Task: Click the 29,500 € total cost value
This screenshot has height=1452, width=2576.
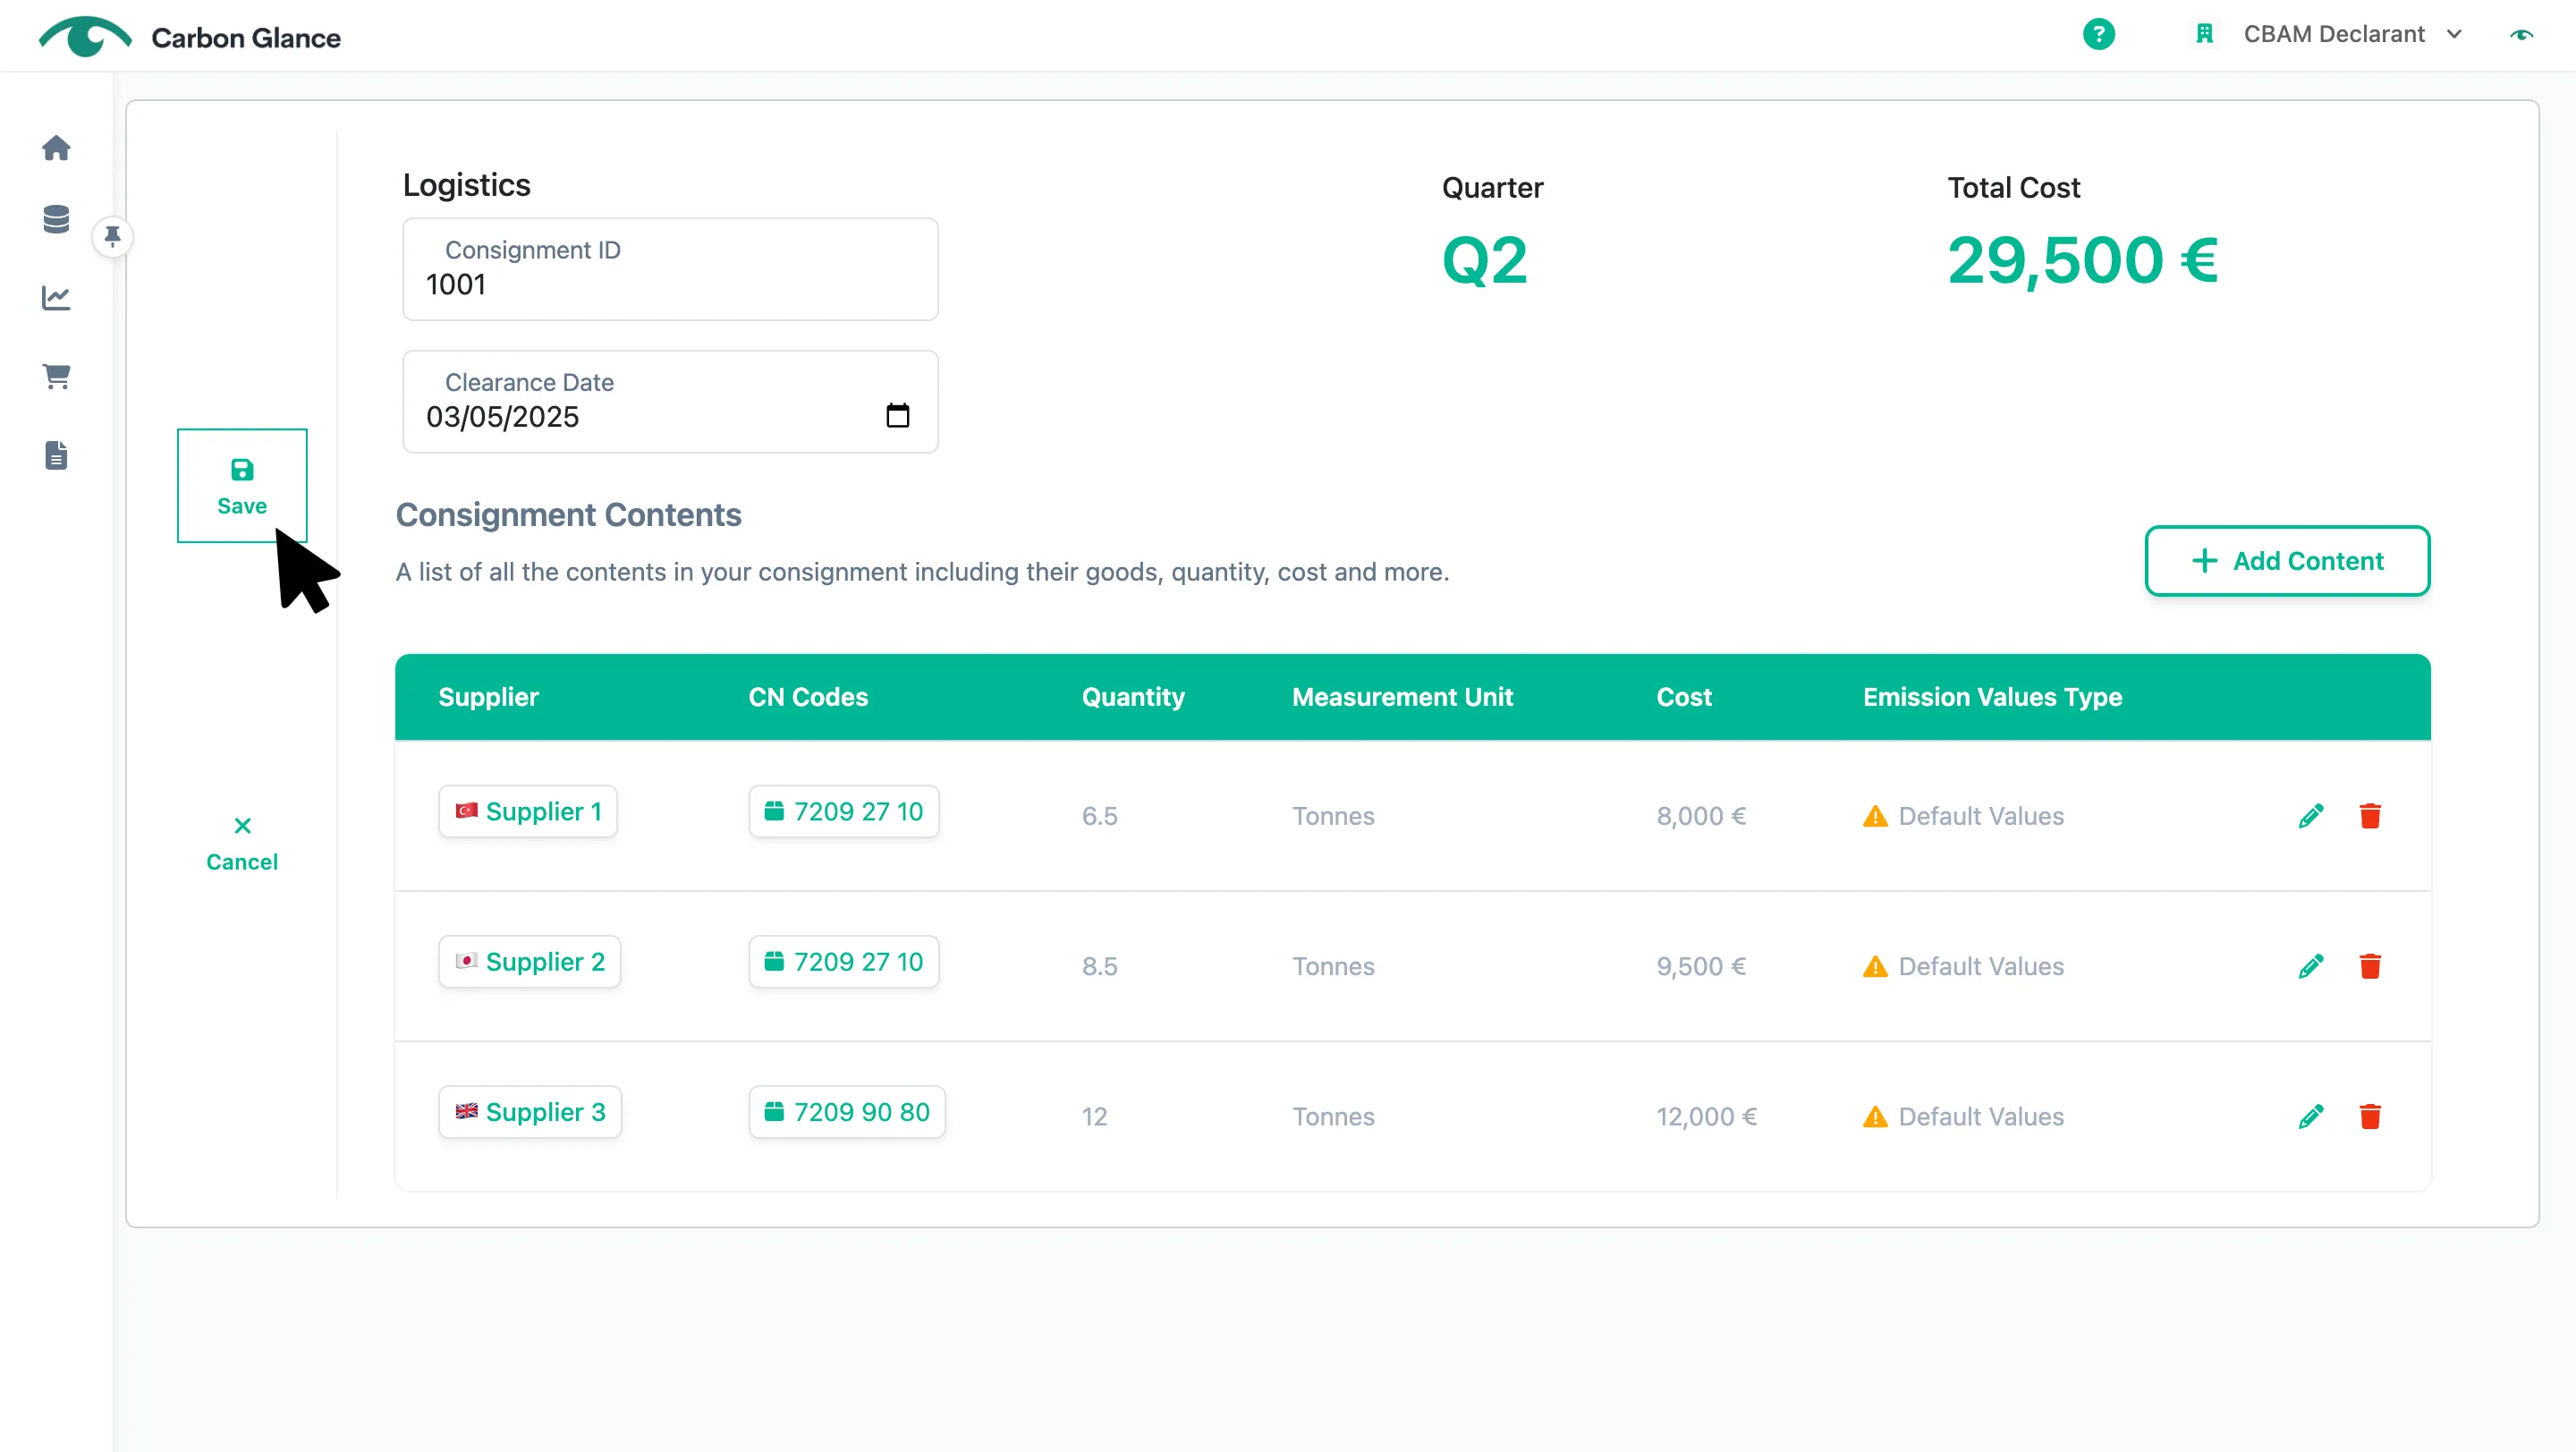Action: point(2082,260)
